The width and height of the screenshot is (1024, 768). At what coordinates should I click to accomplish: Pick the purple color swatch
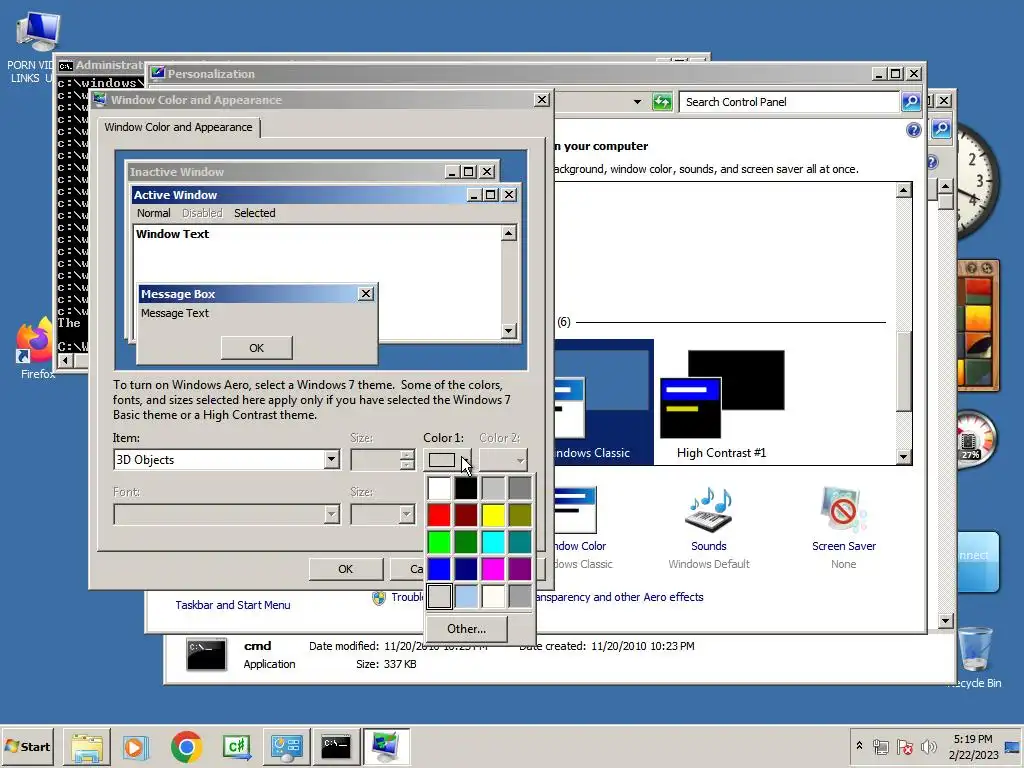point(520,569)
